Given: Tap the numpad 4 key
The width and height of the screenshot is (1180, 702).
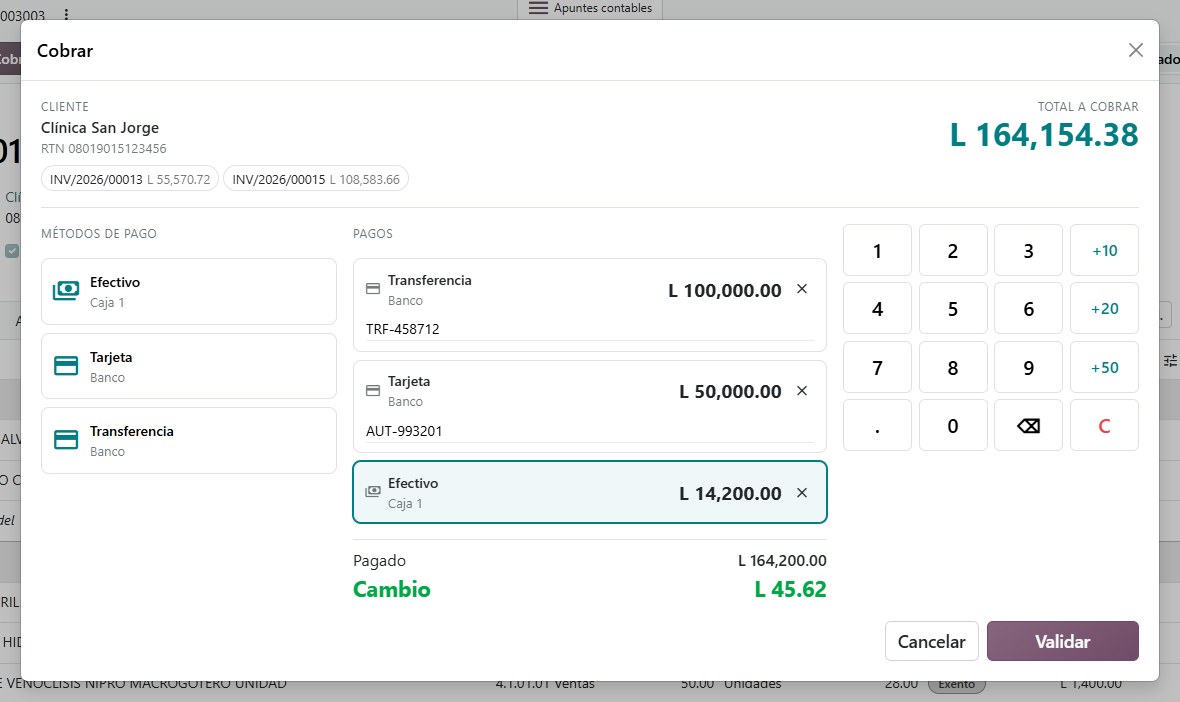Looking at the screenshot, I should pos(877,308).
